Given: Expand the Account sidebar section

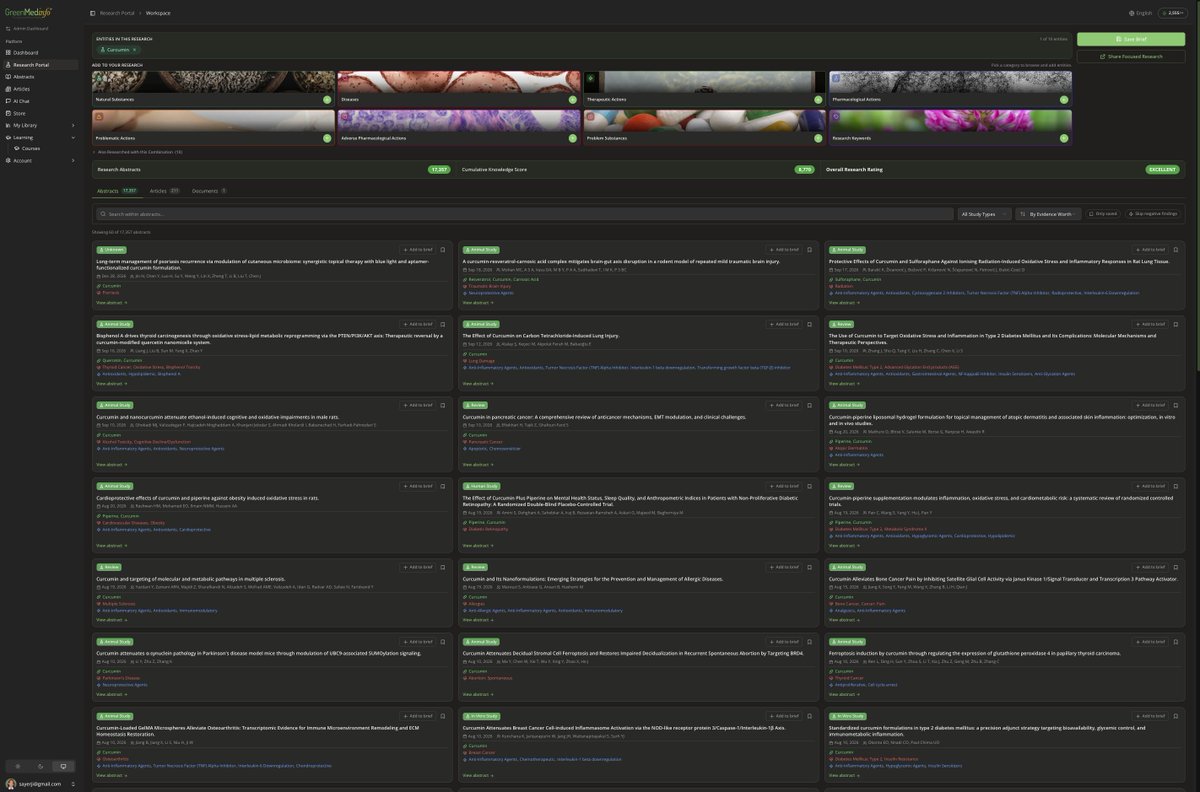Looking at the screenshot, I should 40,160.
